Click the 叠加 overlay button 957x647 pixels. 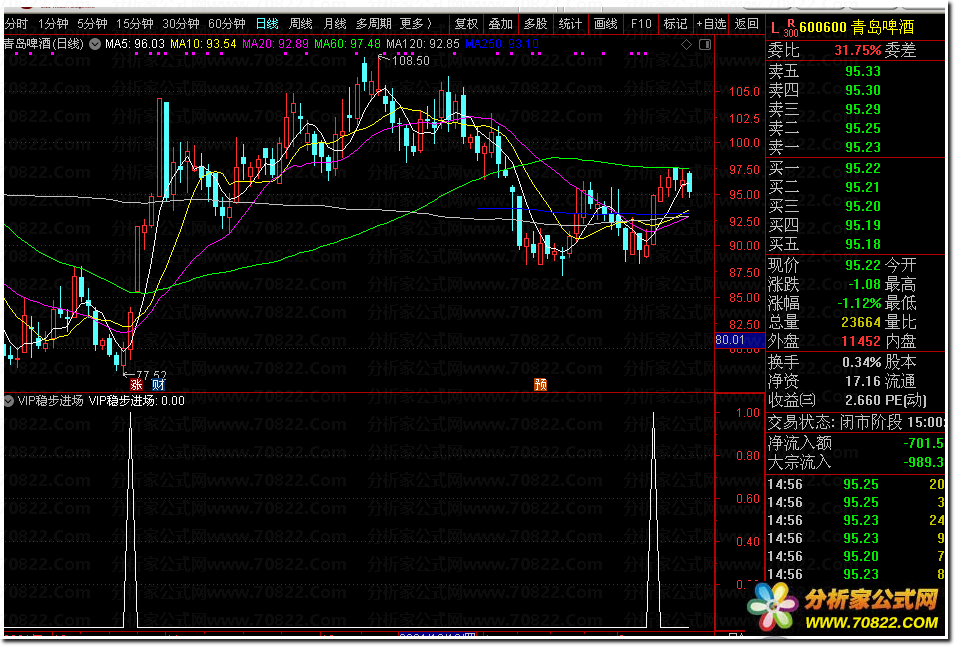tap(500, 24)
